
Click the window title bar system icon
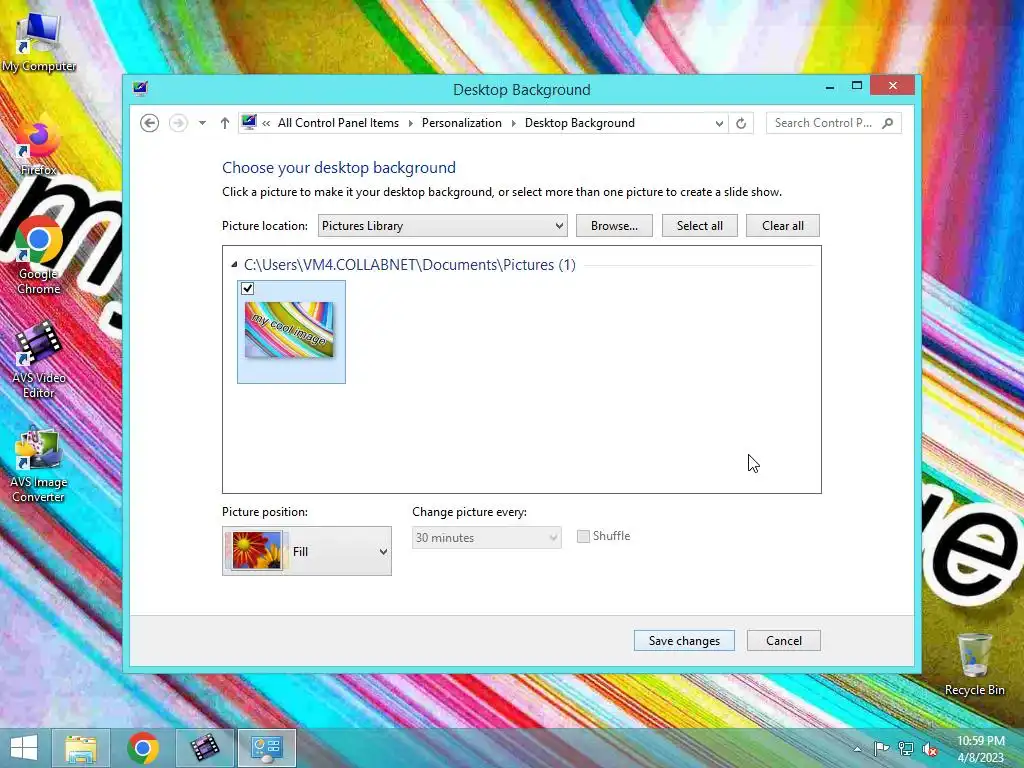pyautogui.click(x=140, y=88)
